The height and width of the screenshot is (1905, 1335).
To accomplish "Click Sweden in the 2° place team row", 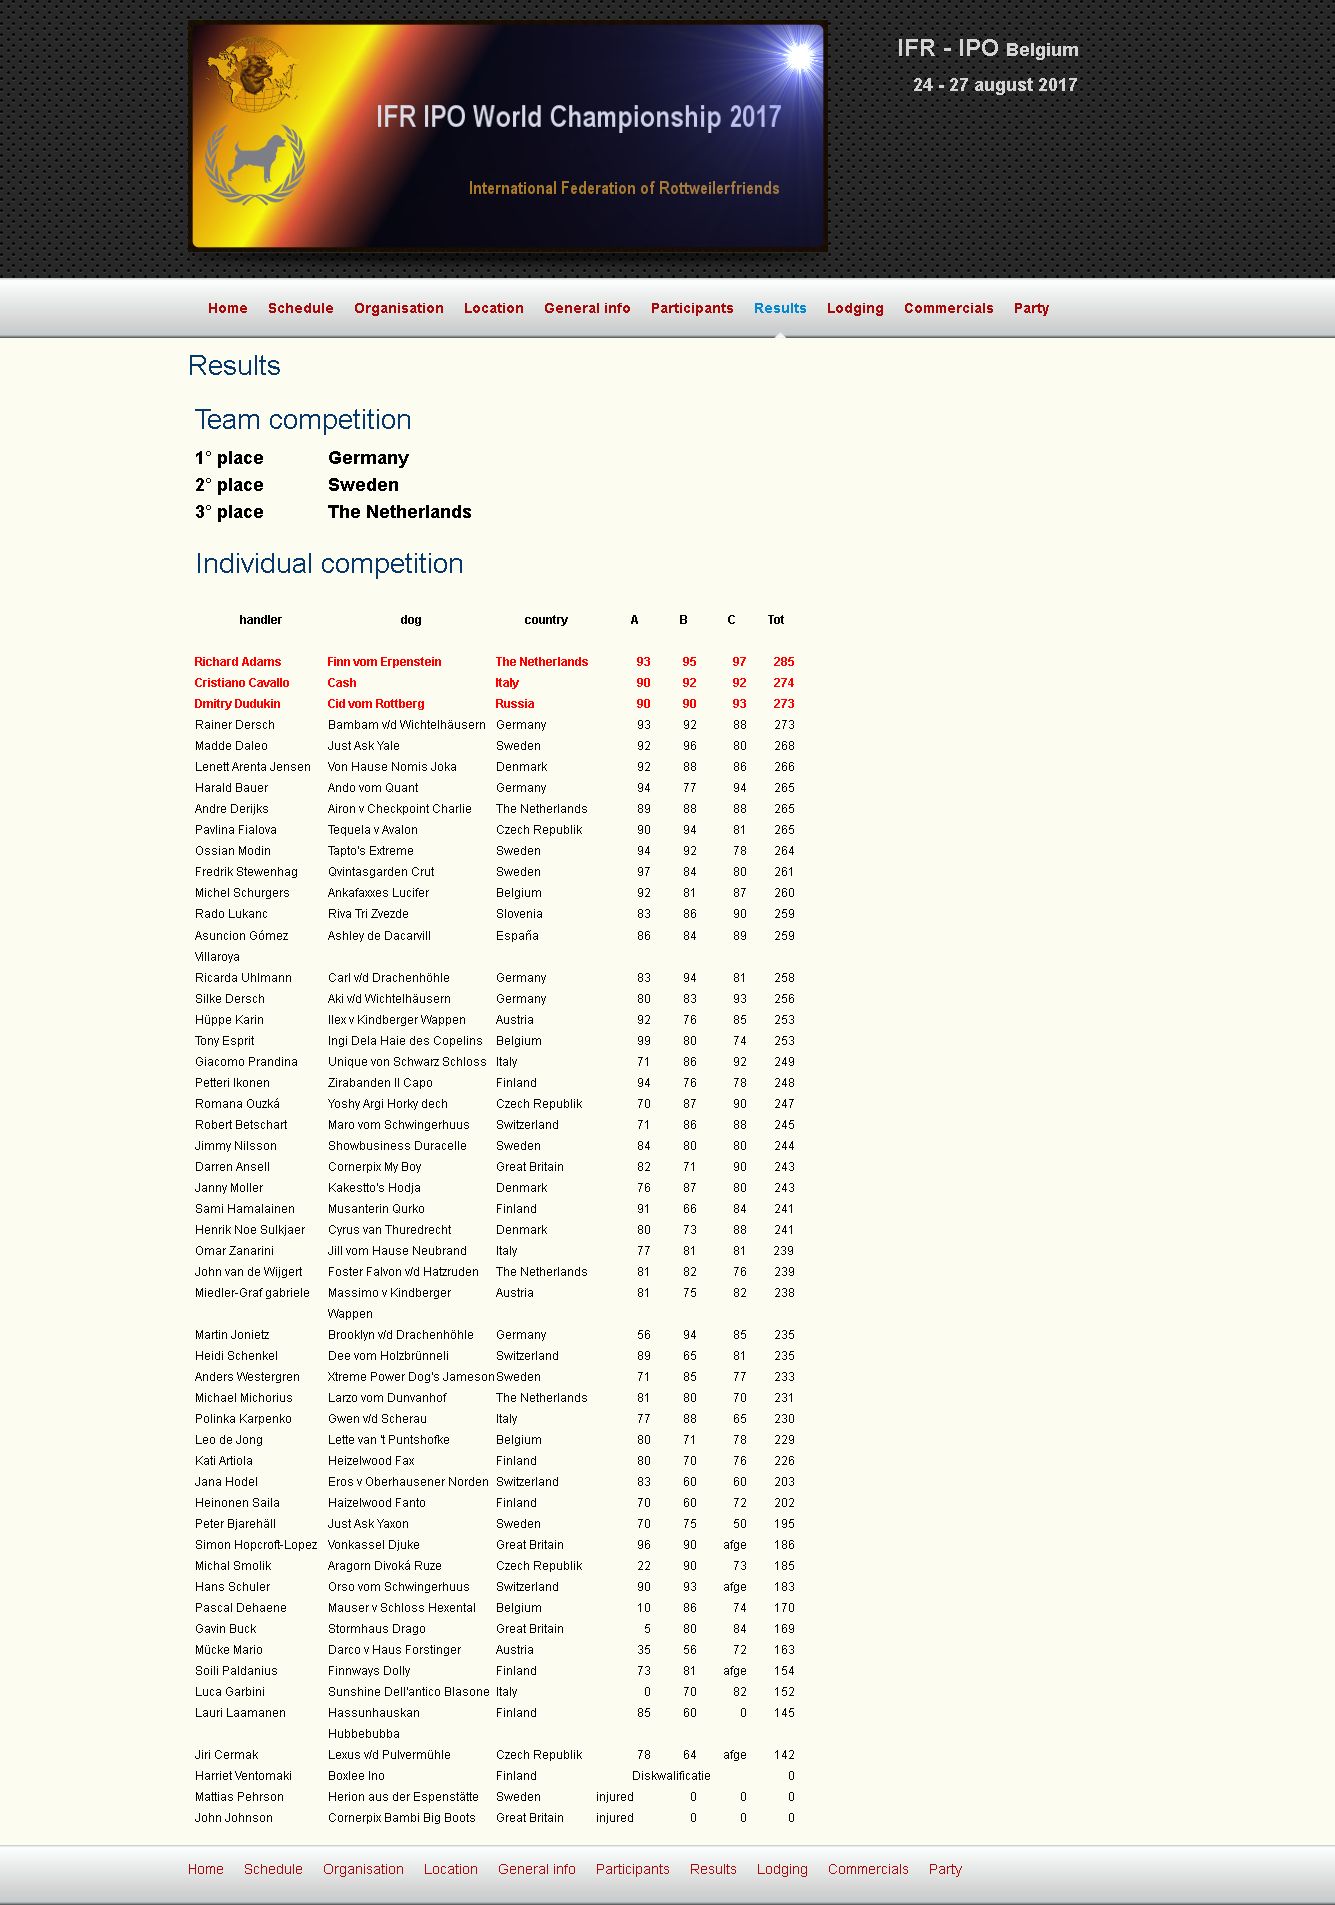I will click(363, 485).
